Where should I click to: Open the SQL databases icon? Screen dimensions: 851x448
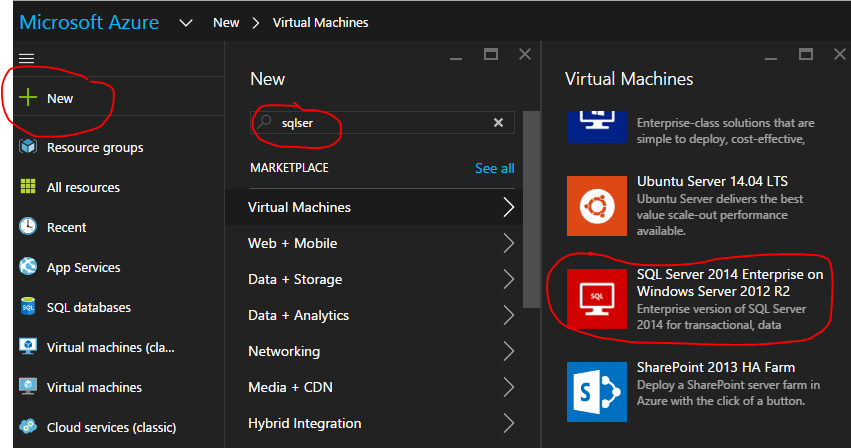28,307
